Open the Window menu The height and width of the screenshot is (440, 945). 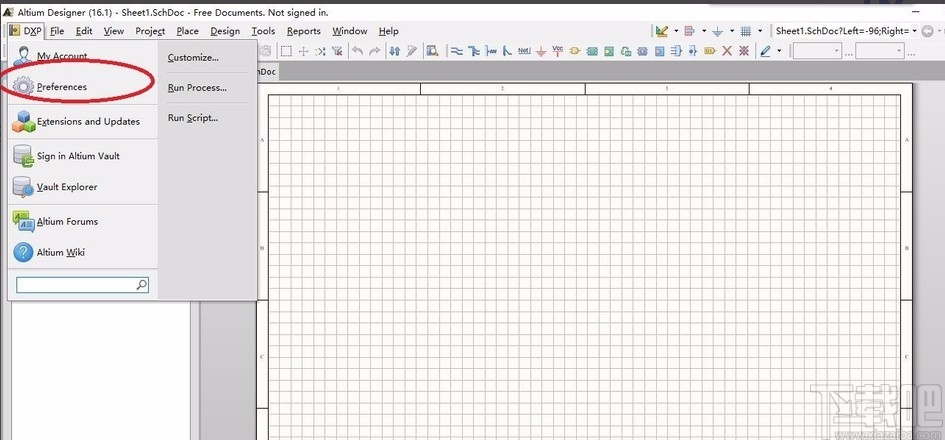(350, 31)
